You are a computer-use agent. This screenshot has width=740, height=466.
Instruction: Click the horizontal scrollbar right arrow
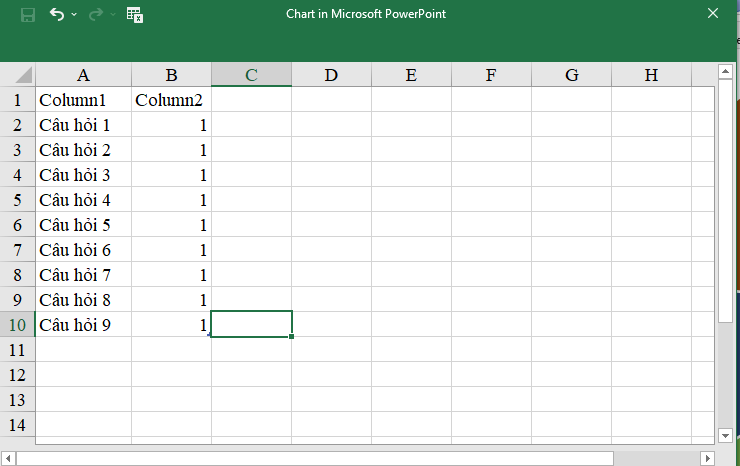[x=707, y=458]
